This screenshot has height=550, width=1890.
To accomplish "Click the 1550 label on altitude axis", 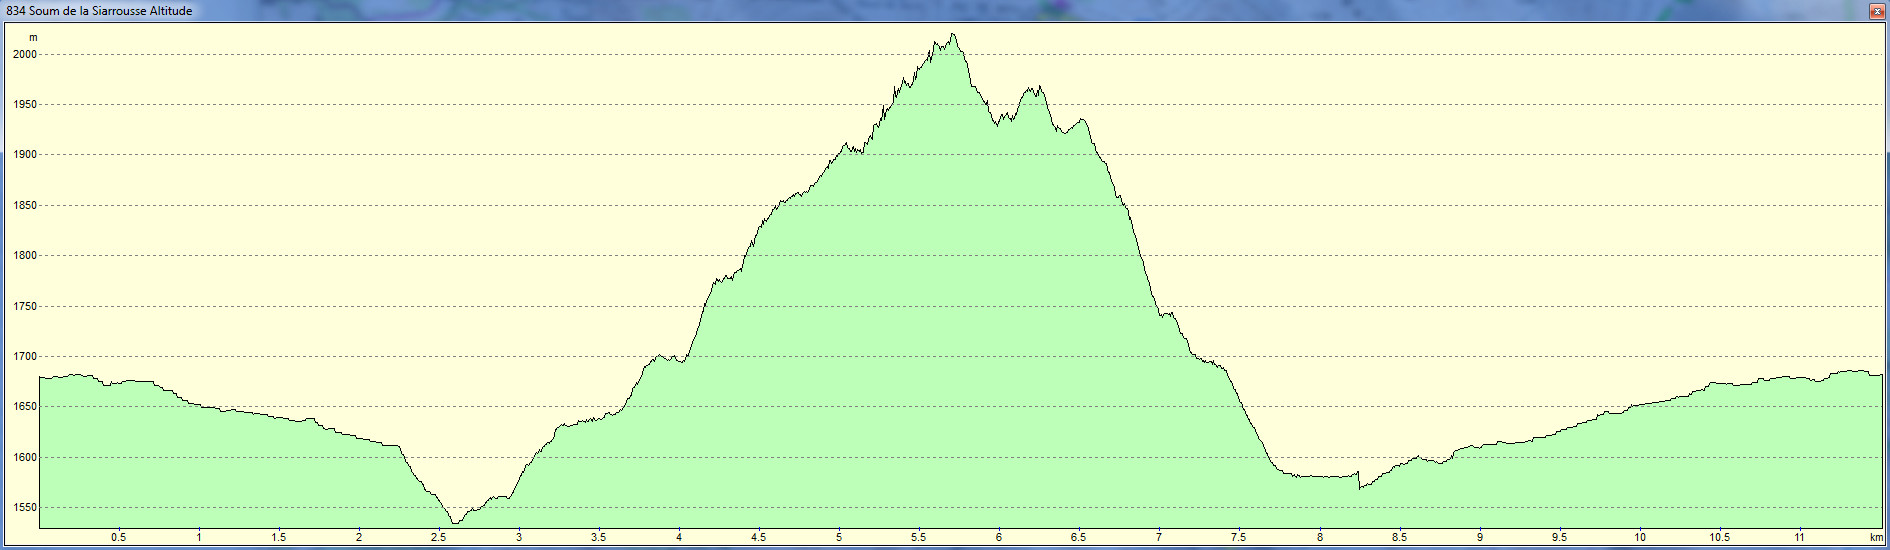I will click(24, 508).
